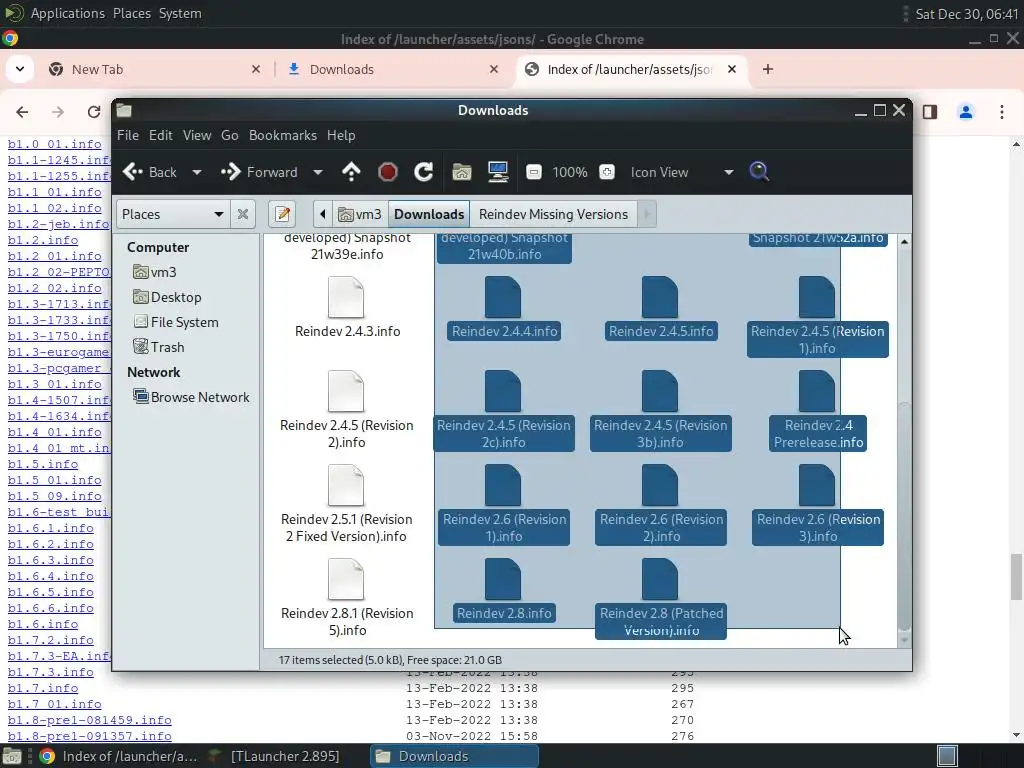Zoom out with the minus icon

(534, 172)
